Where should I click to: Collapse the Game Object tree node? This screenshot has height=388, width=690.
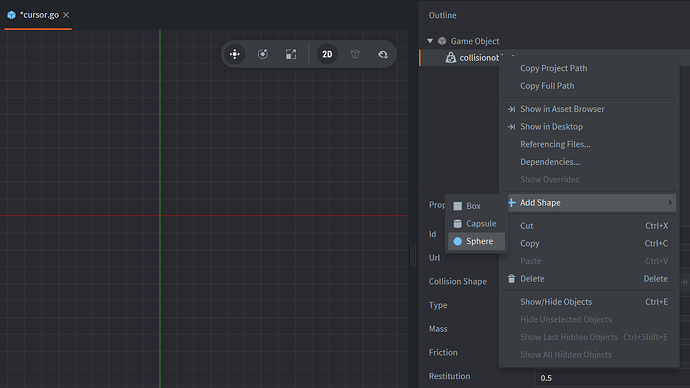click(x=430, y=41)
